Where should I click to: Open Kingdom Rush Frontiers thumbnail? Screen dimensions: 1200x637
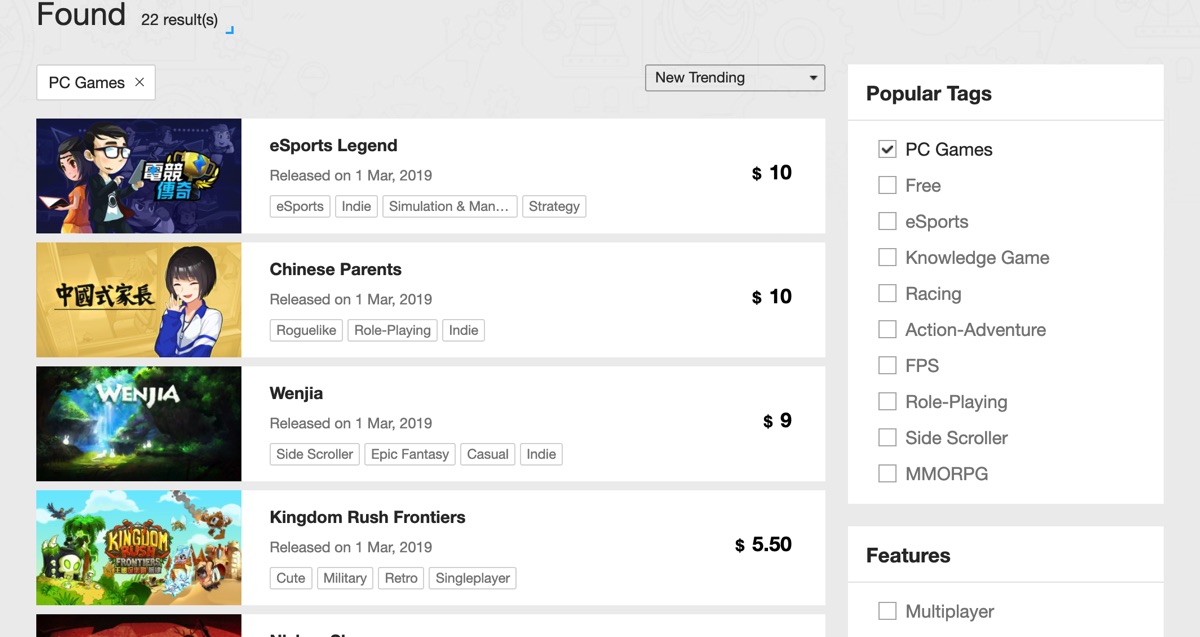(139, 548)
